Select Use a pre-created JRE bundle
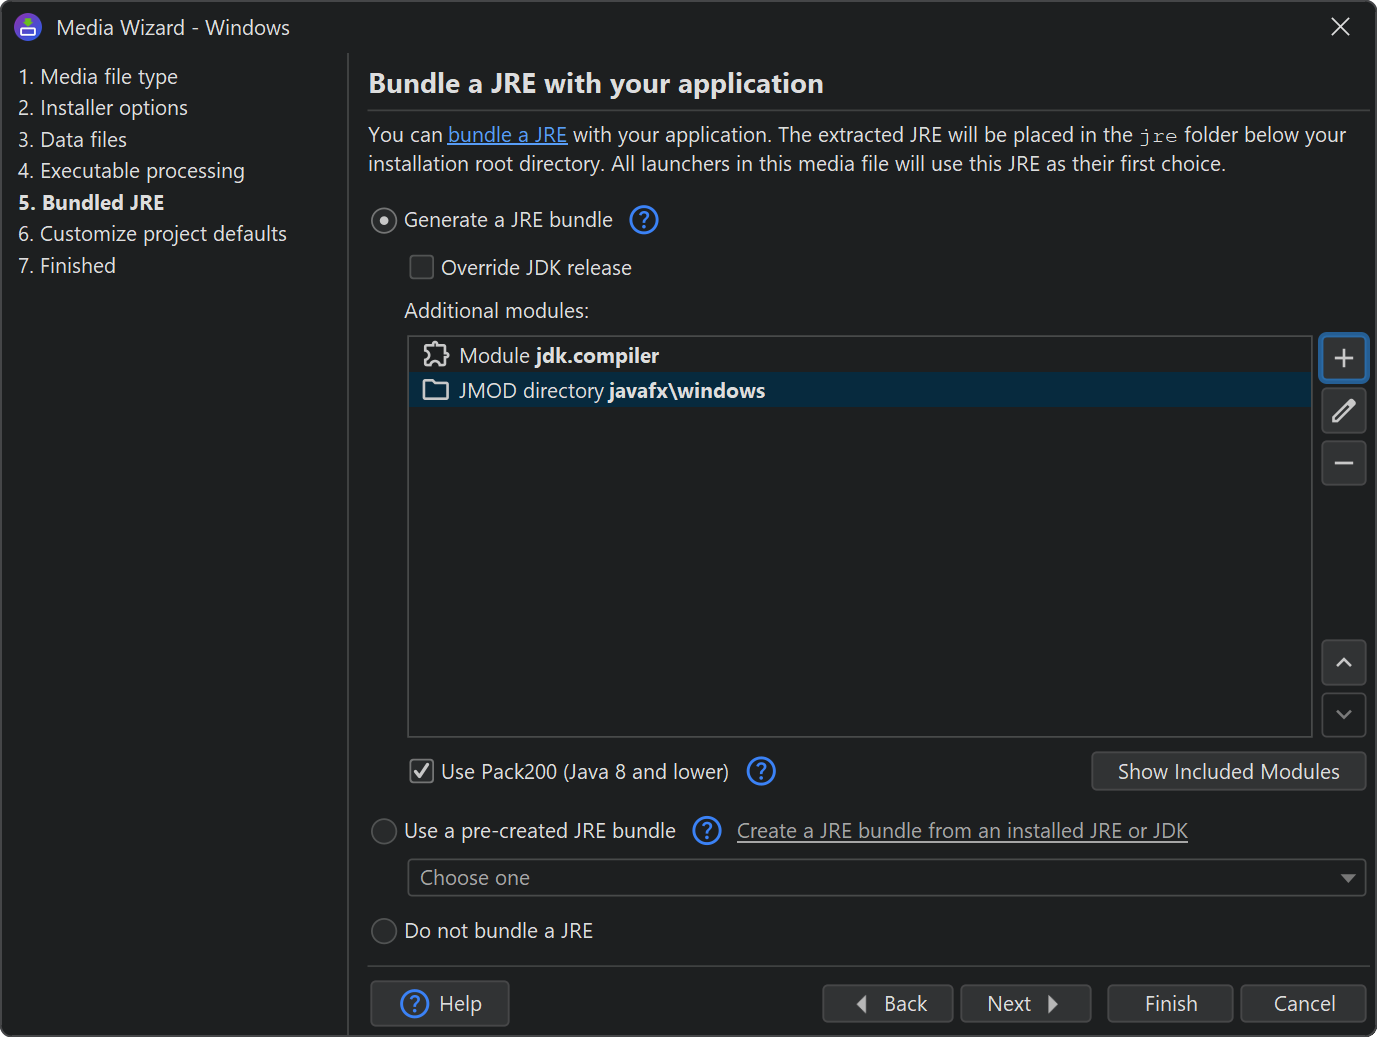 [384, 831]
